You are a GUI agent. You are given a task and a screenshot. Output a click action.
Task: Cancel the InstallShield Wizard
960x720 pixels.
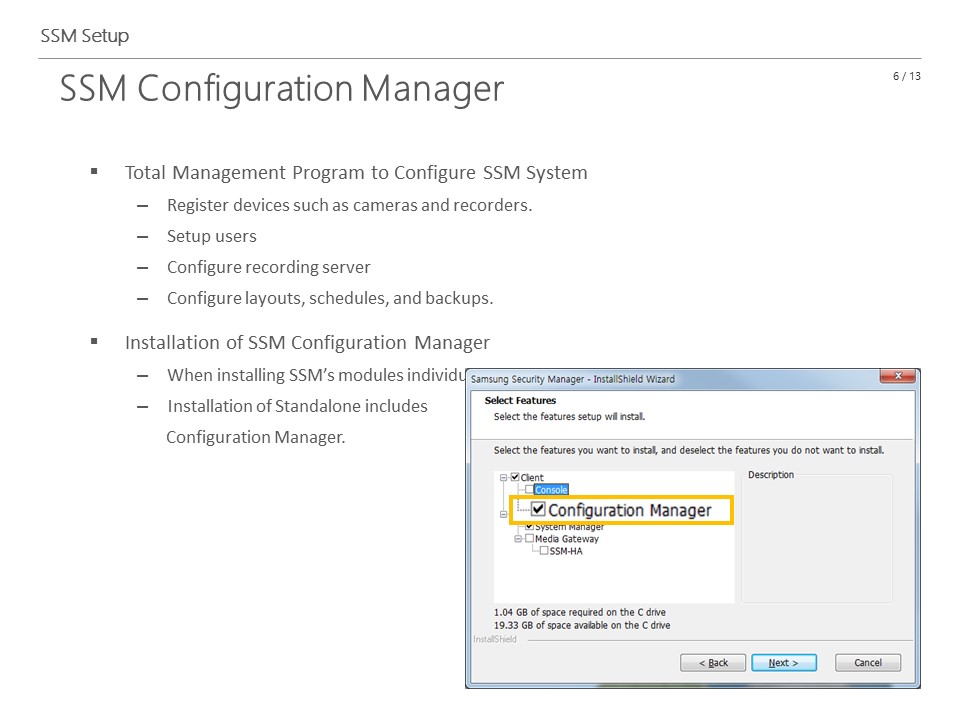pos(868,662)
